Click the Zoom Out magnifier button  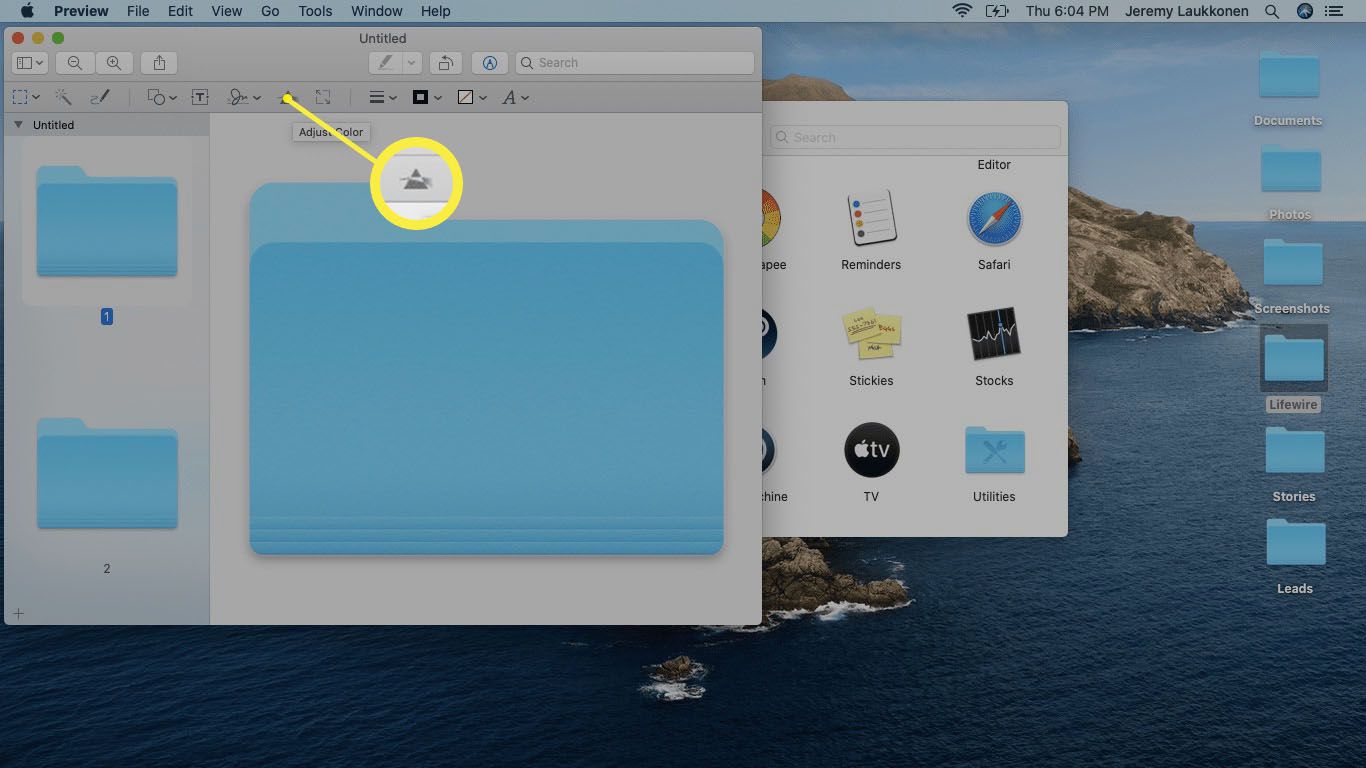(x=75, y=63)
